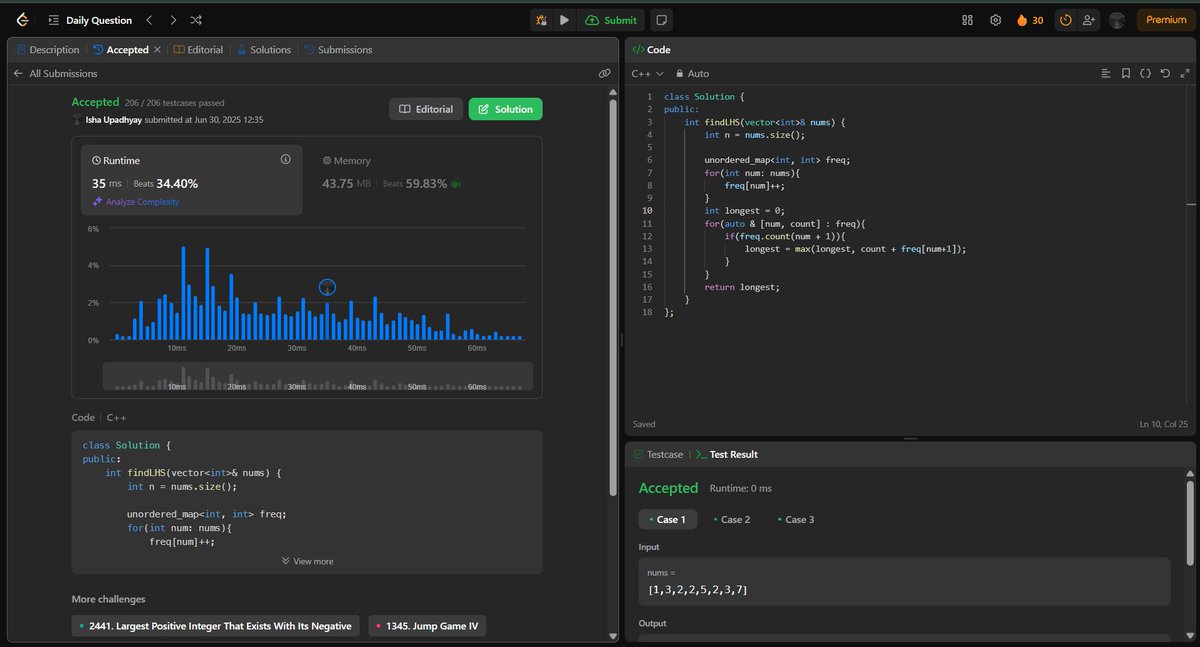Switch to the Description tab
Viewport: 1200px width, 647px height.
[47, 49]
